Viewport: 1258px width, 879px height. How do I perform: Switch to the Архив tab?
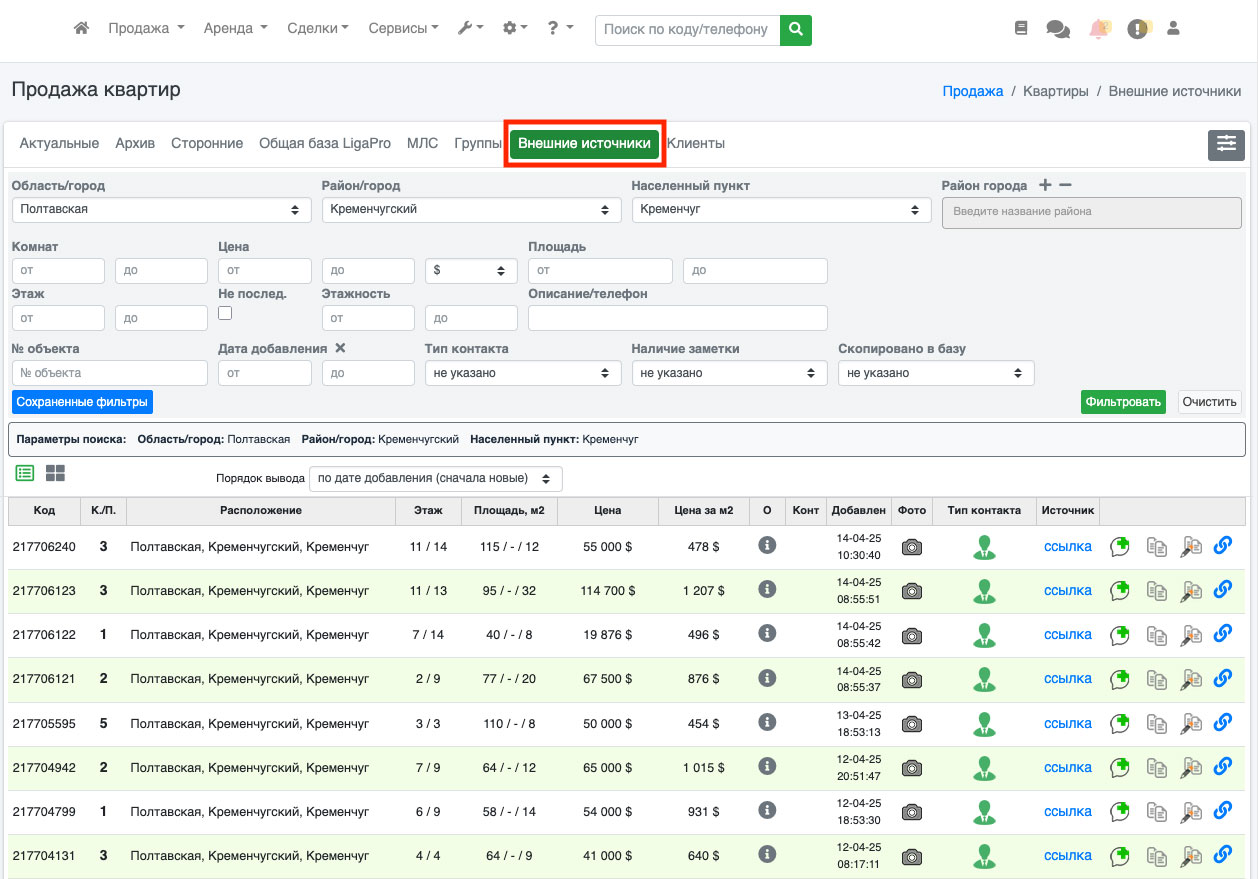135,144
